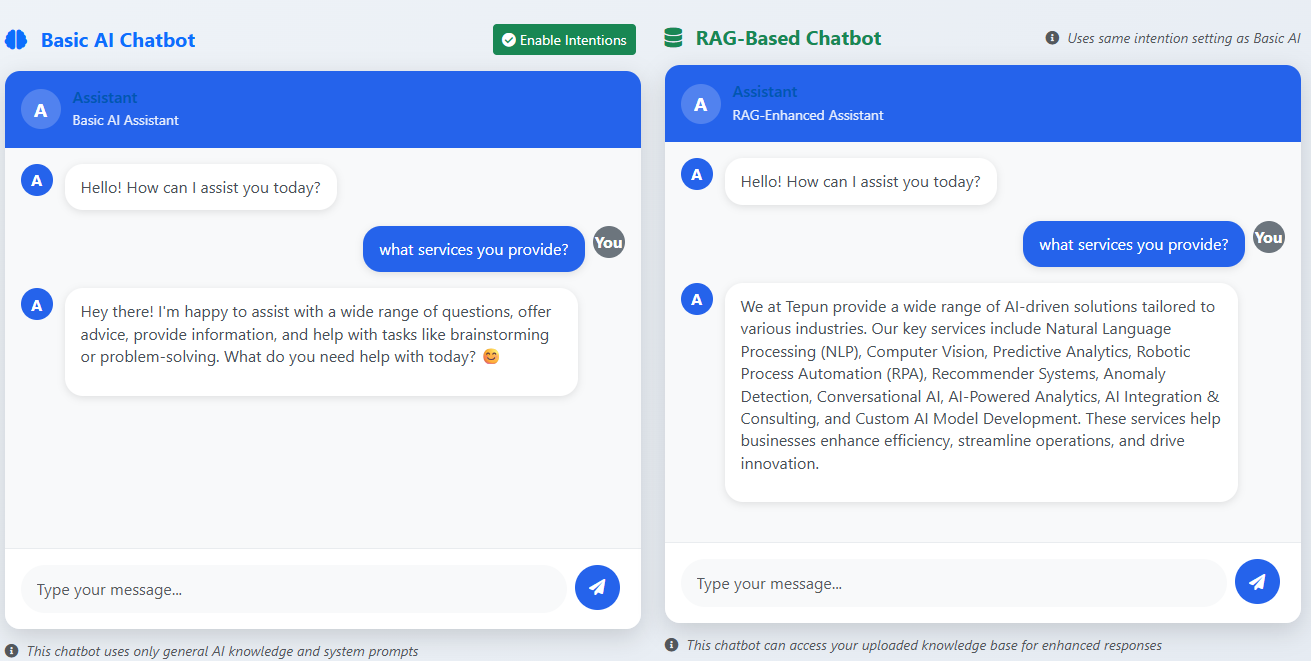Click the info icon under Basic chatbot
The width and height of the screenshot is (1311, 661).
12,651
